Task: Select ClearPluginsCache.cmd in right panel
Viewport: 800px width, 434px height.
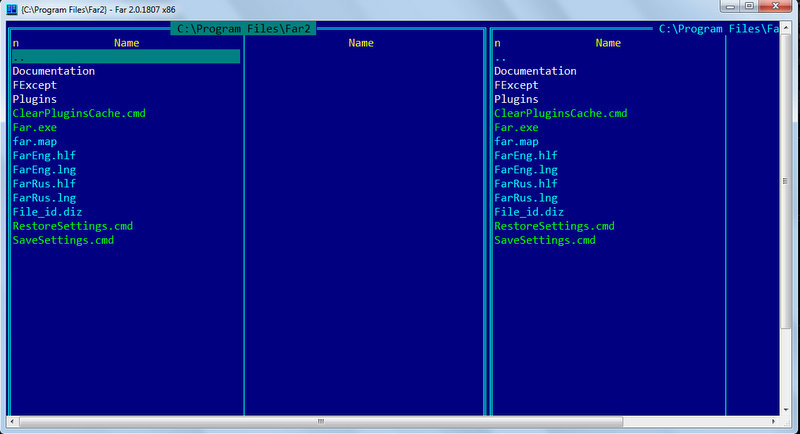Action: coord(561,113)
